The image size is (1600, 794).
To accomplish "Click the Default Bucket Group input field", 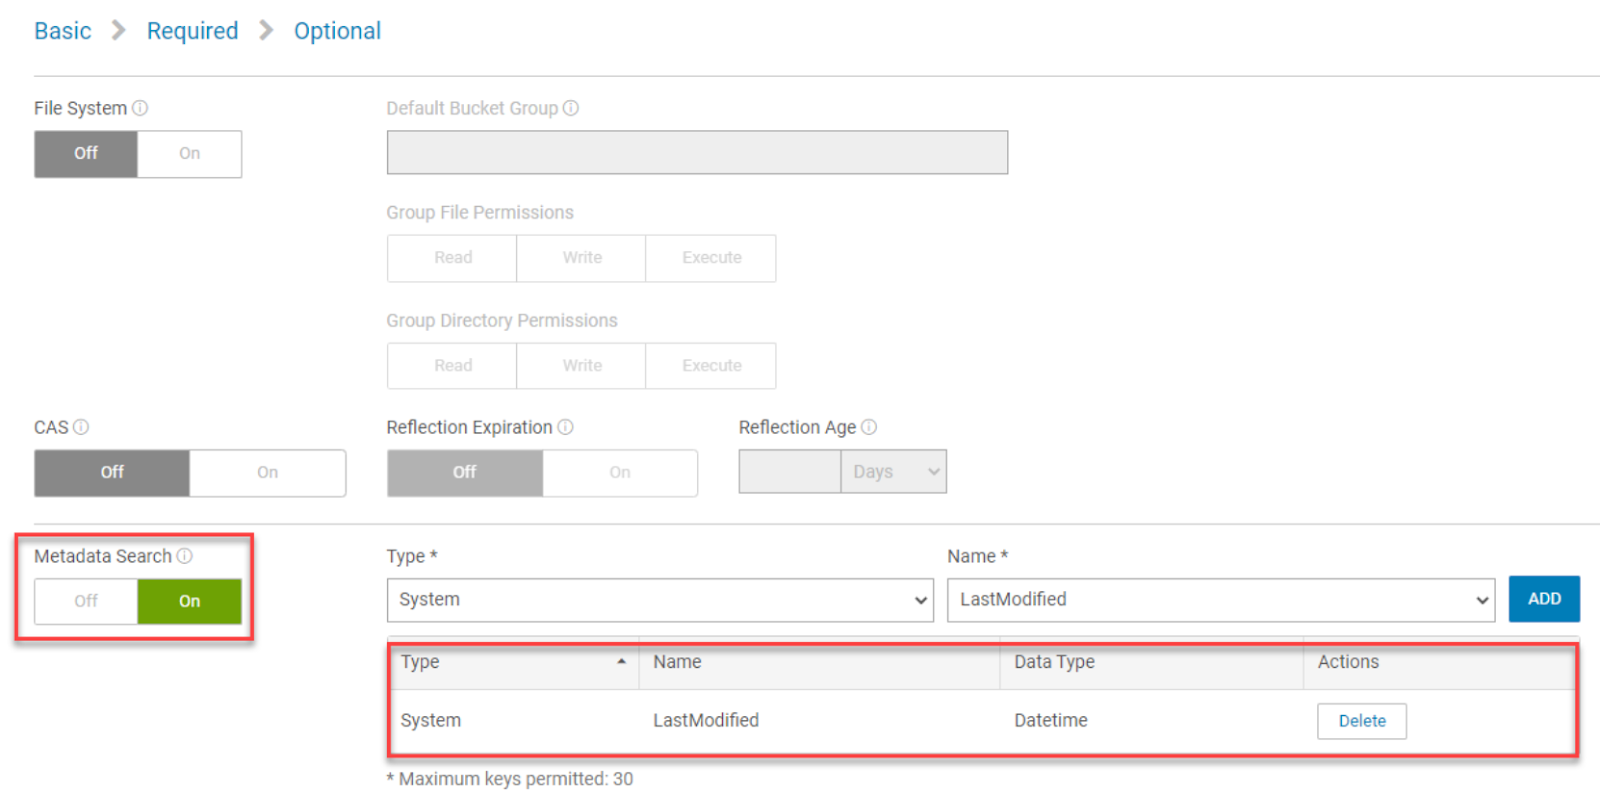I will click(697, 153).
